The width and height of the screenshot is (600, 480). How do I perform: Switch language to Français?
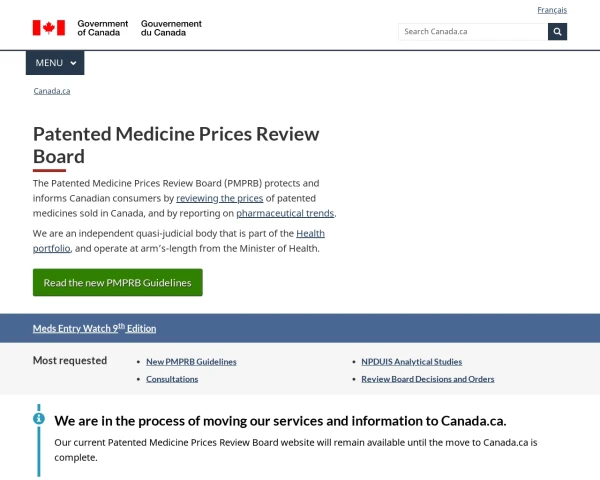click(x=551, y=10)
